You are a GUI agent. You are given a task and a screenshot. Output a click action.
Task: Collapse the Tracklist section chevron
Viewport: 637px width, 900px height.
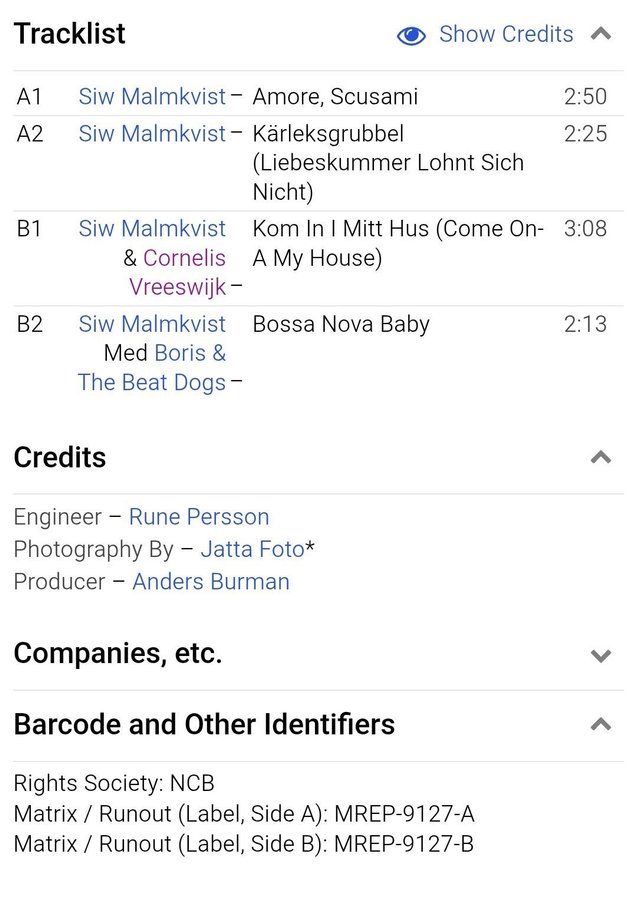coord(600,34)
